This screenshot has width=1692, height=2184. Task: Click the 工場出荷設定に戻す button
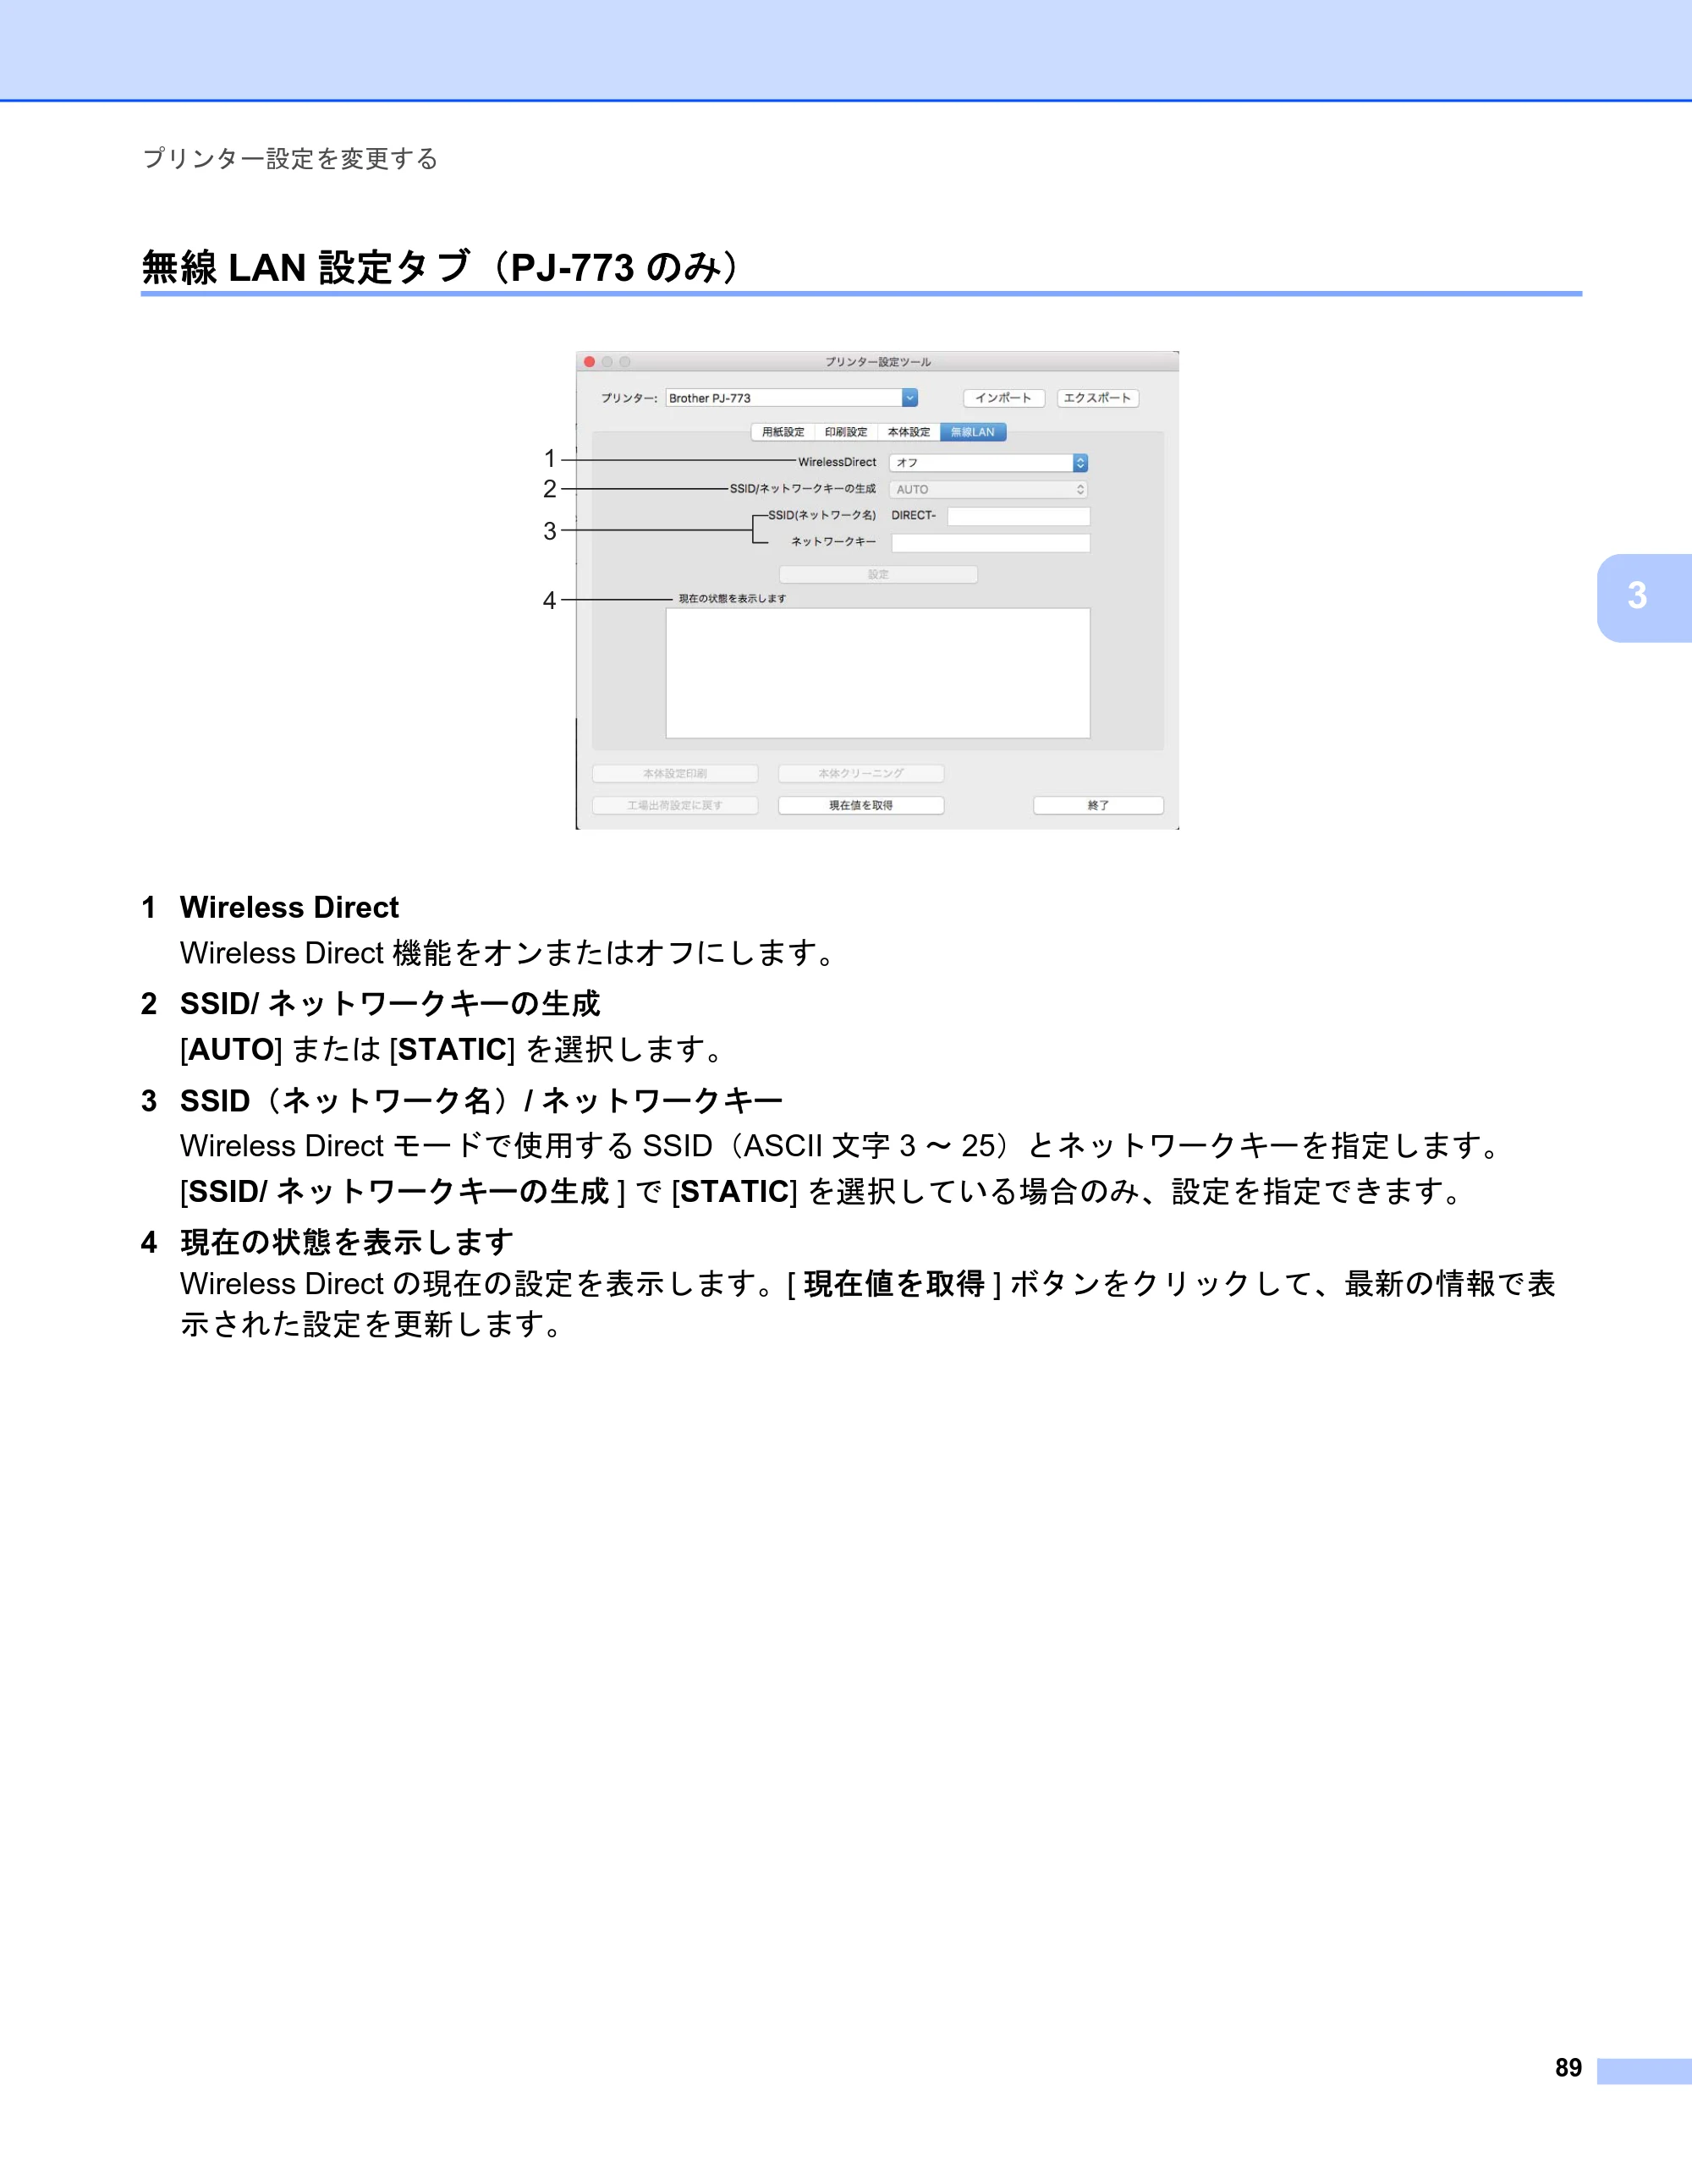coord(675,806)
